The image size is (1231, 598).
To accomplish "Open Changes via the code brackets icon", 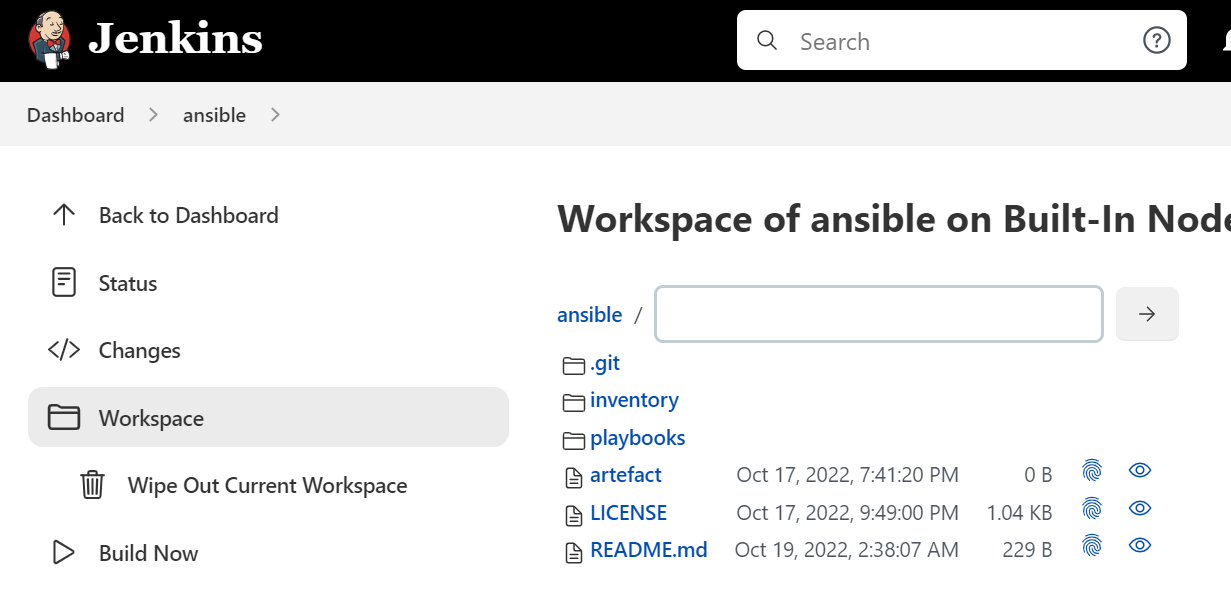I will point(63,350).
